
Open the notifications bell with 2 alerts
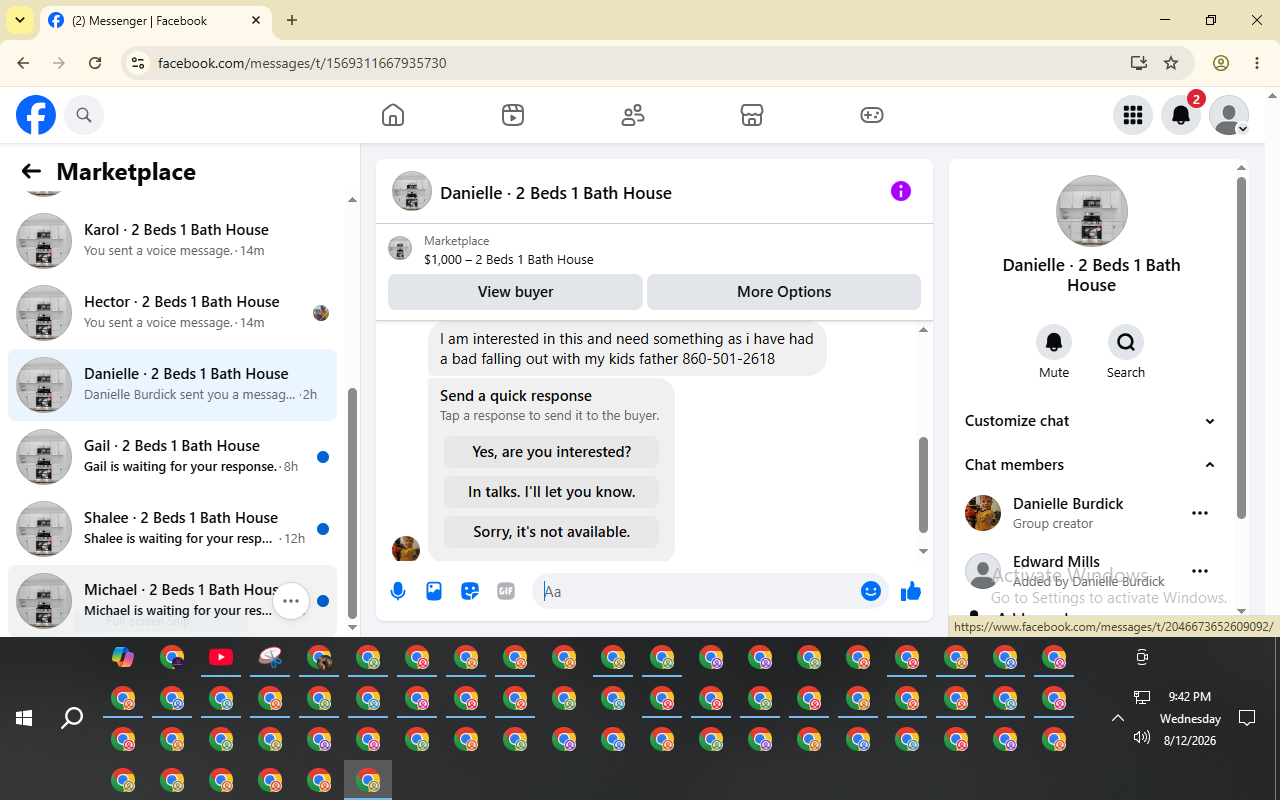tap(1181, 115)
